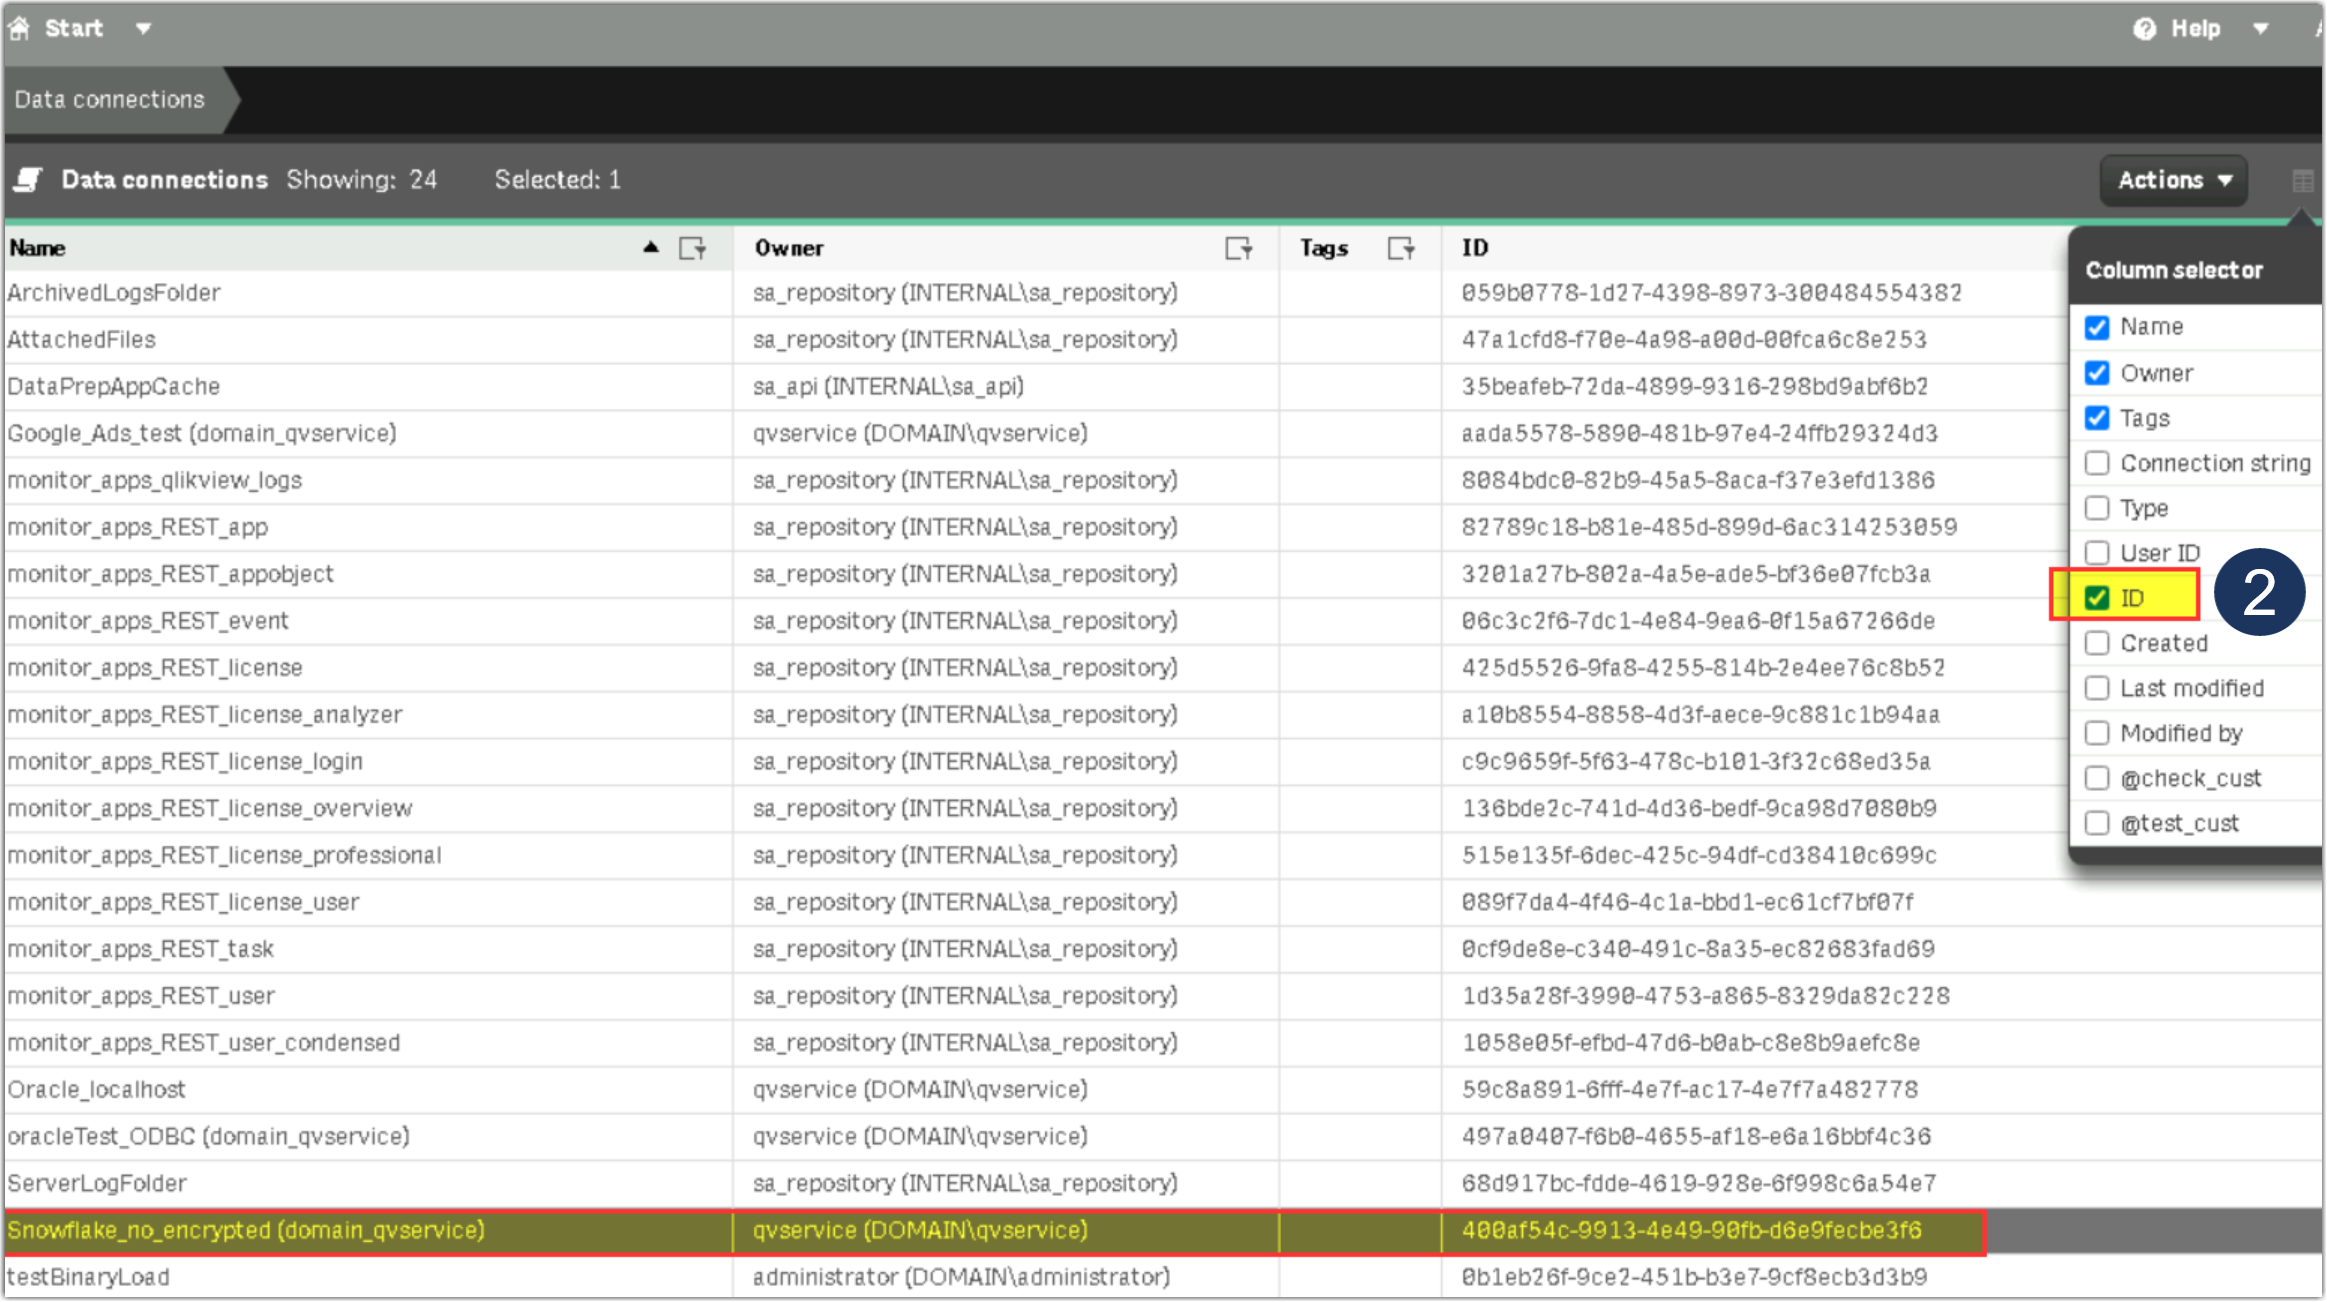The height and width of the screenshot is (1302, 2327).
Task: Enable the Created column checkbox
Action: point(2097,643)
